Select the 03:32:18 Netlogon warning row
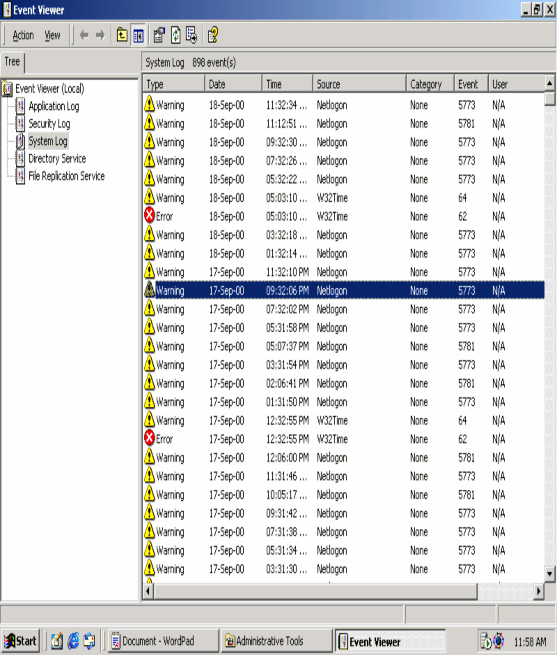This screenshot has height=655, width=557. [x=343, y=235]
